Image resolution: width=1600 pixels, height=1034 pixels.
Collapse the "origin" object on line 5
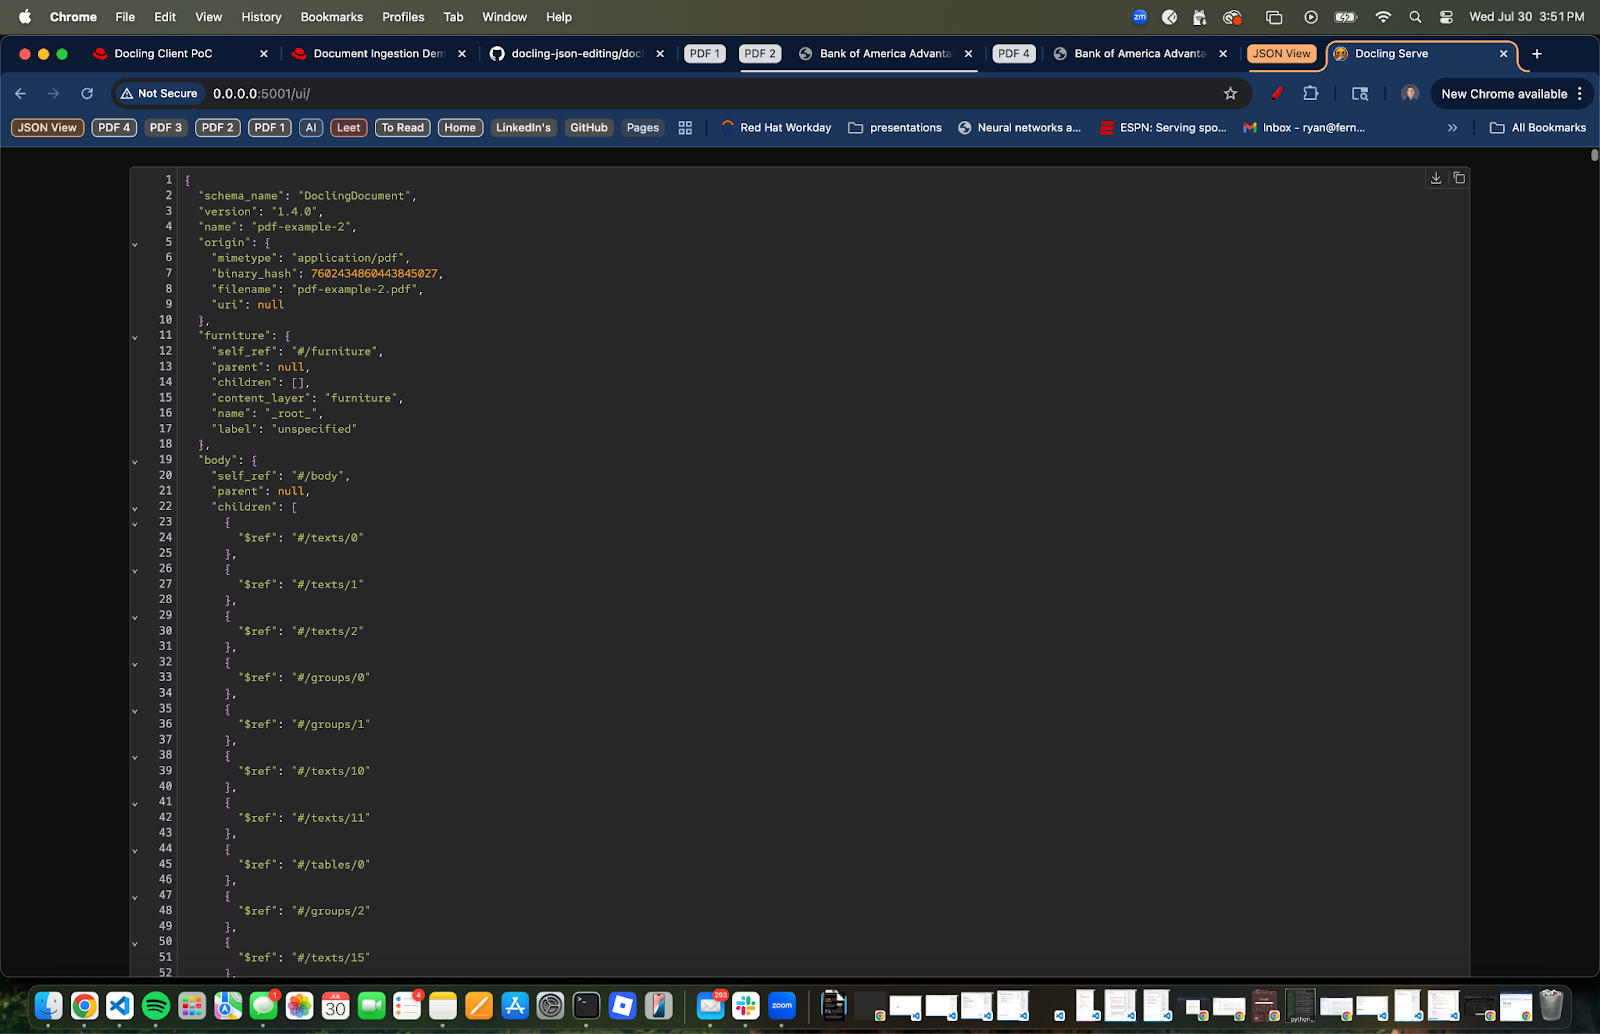135,244
